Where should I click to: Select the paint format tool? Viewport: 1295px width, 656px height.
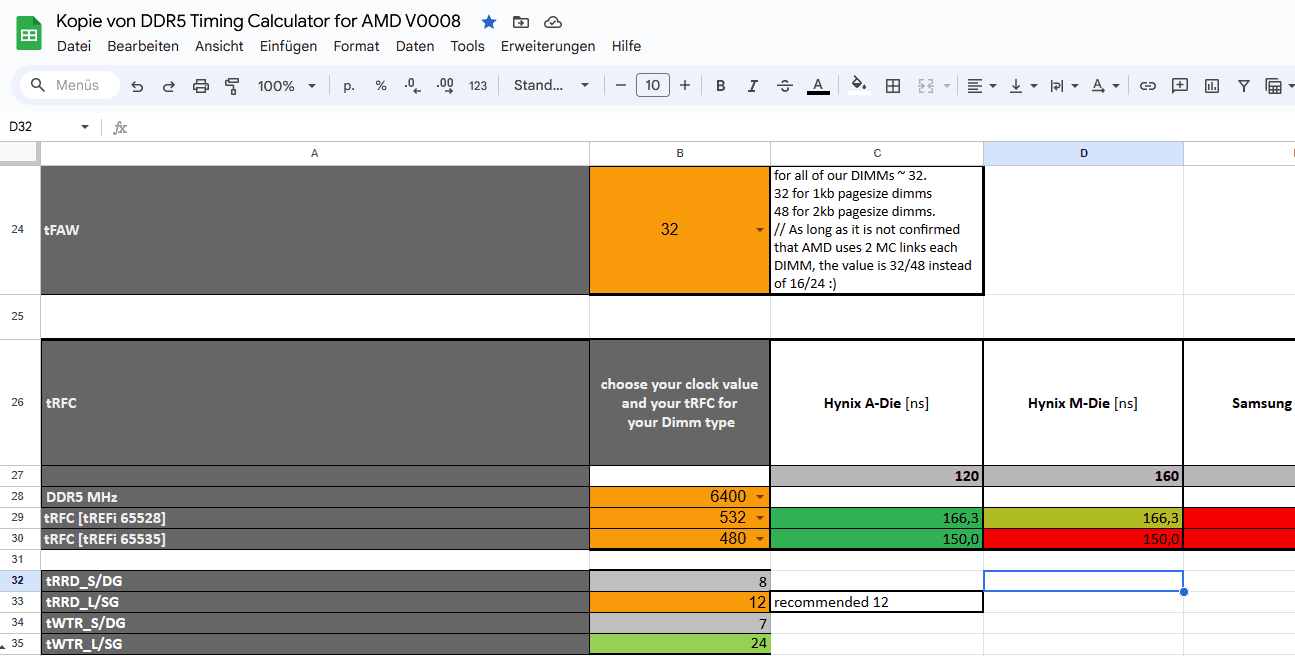tap(233, 86)
